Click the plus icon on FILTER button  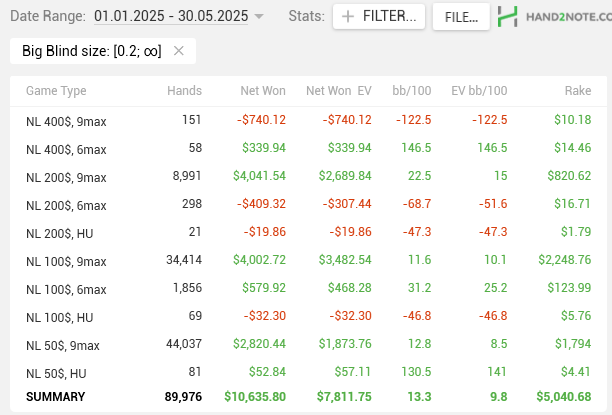348,17
